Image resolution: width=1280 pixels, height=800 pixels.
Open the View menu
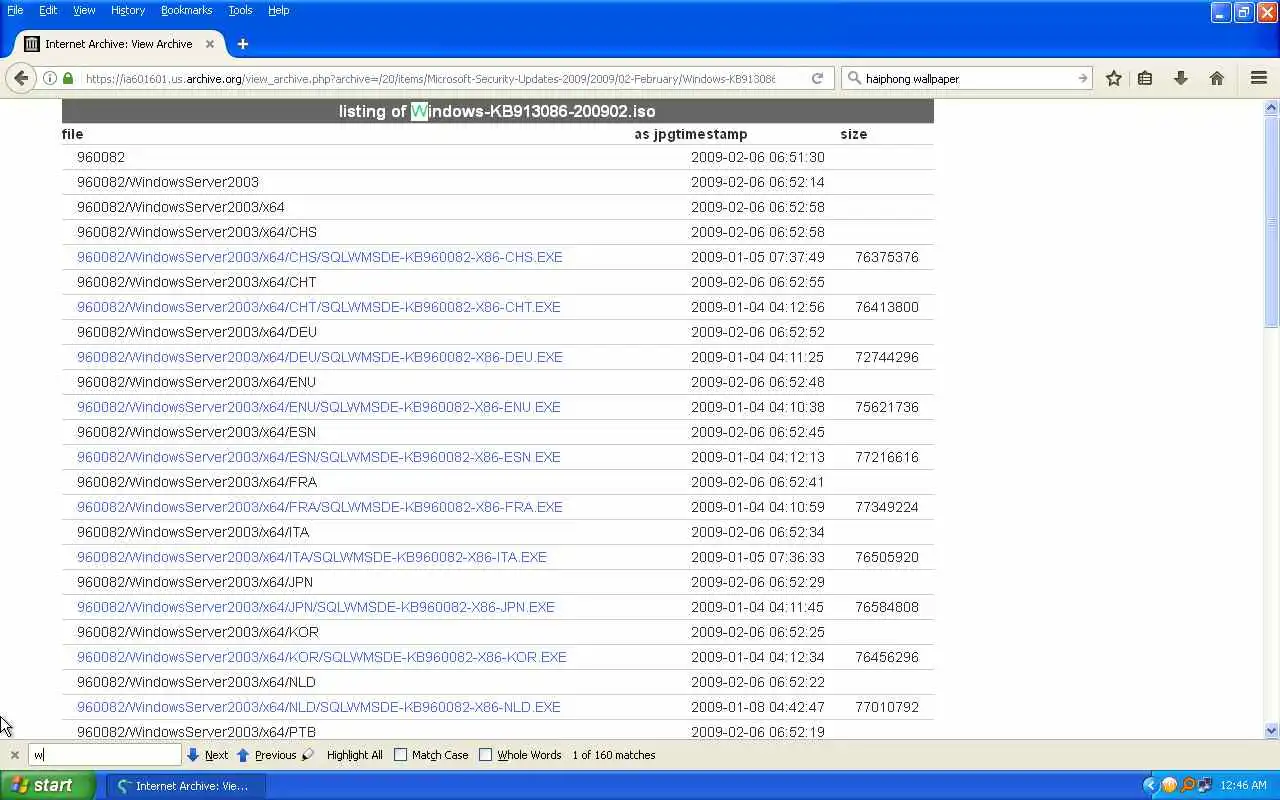point(84,10)
